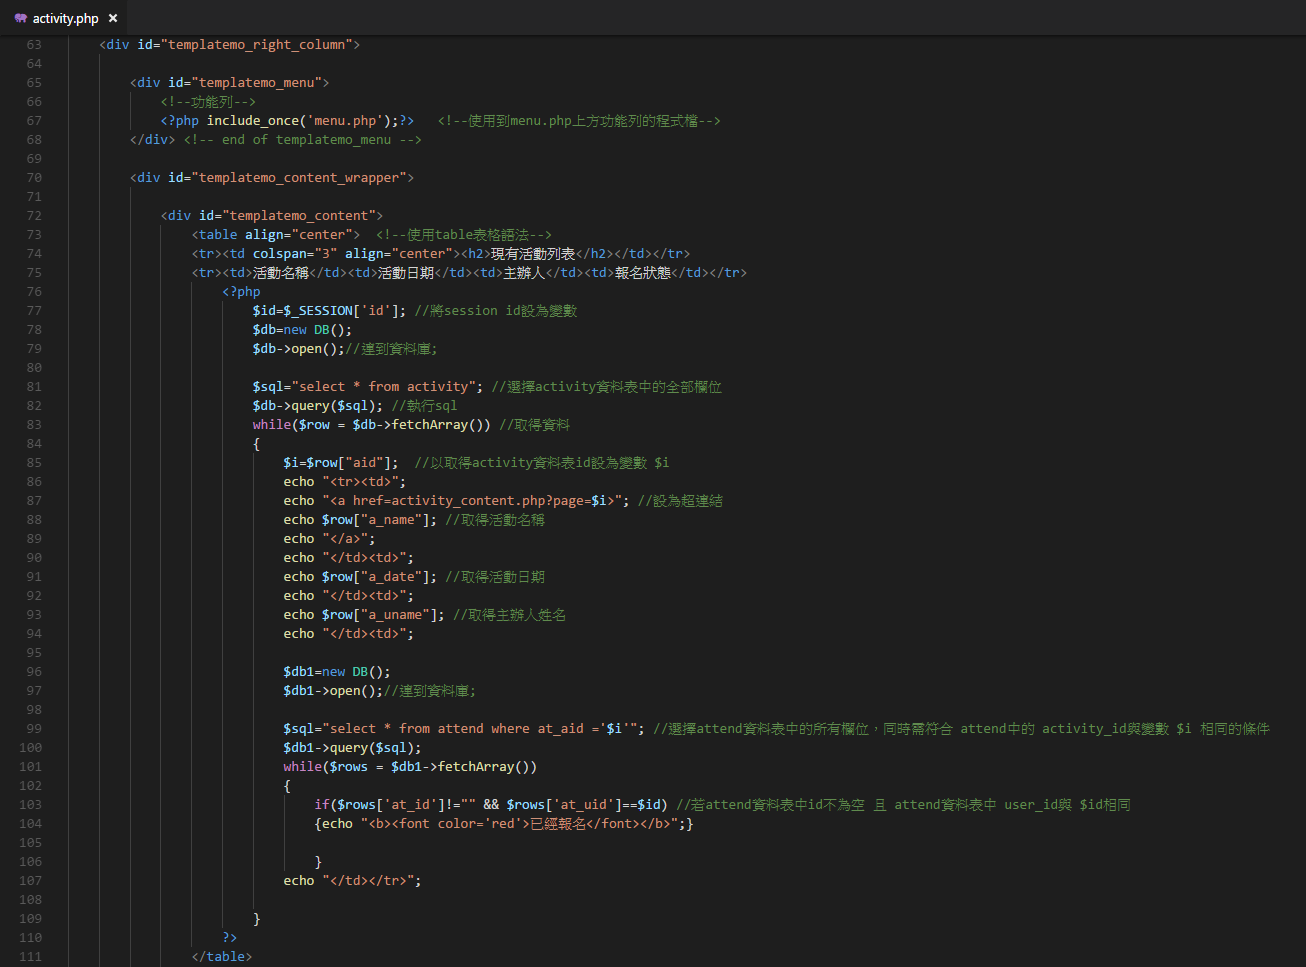This screenshot has width=1306, height=967.
Task: Click the templatemo_menu div opening tag
Action: click(x=229, y=83)
